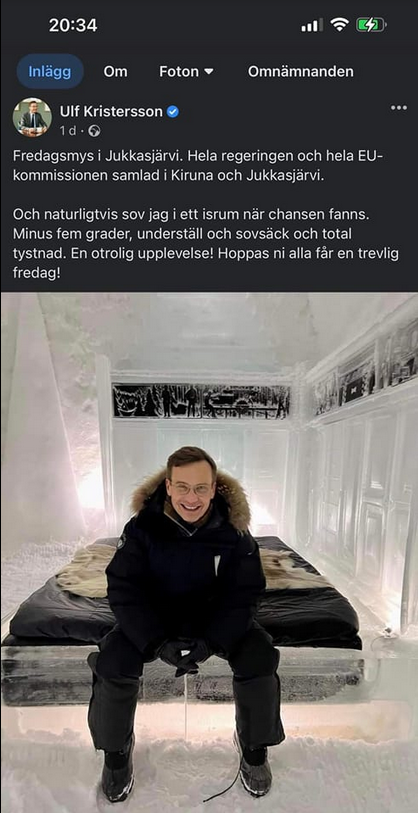Tap the Wi-Fi status icon
Viewport: 418px width, 813px height.
[340, 24]
